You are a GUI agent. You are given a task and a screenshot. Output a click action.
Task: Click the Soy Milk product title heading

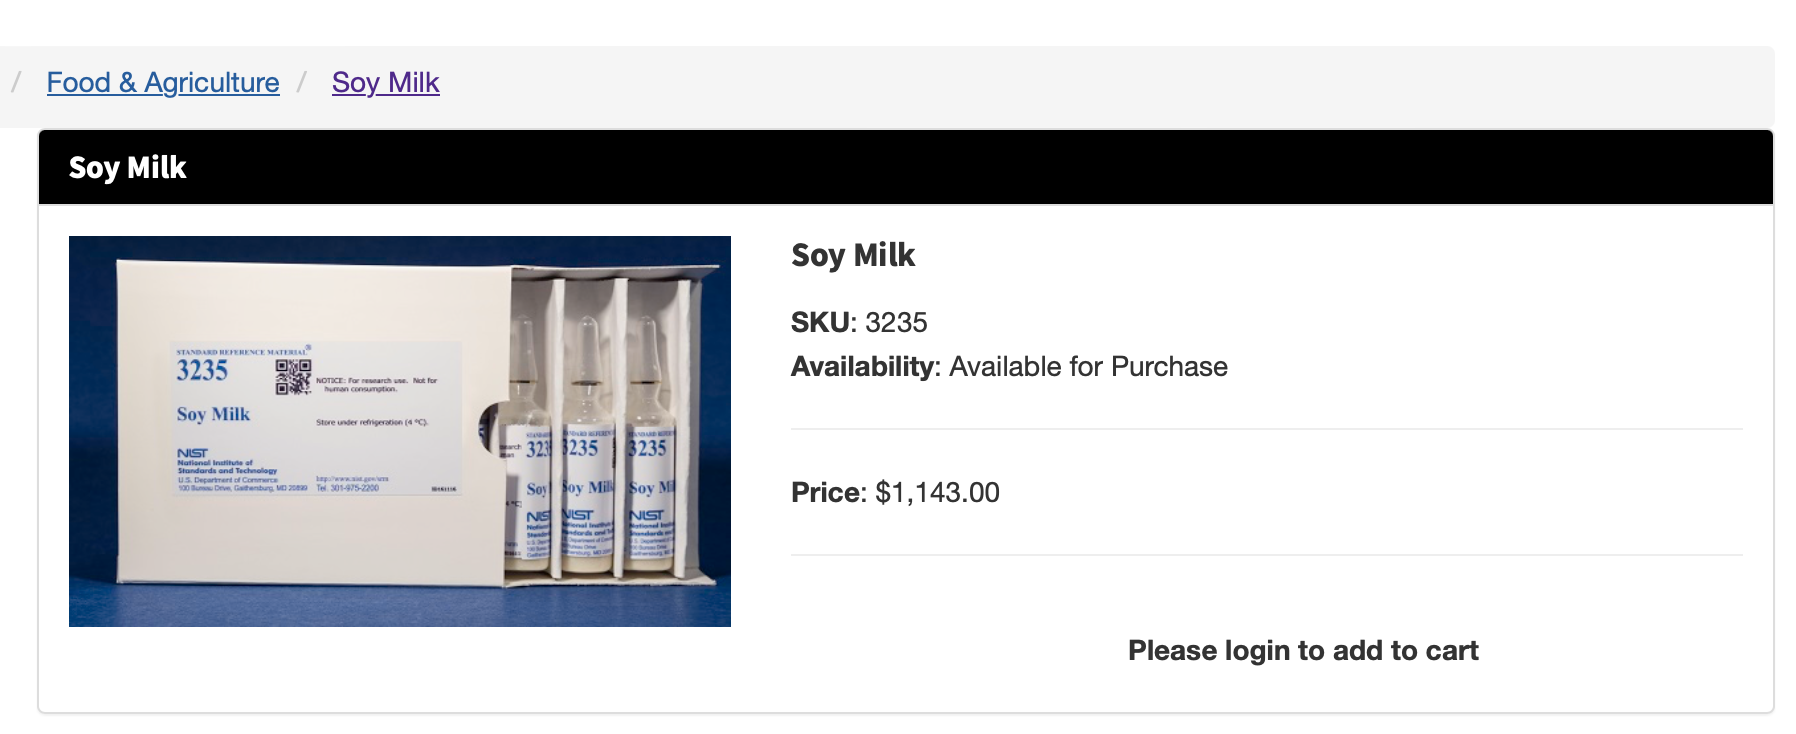(x=853, y=255)
